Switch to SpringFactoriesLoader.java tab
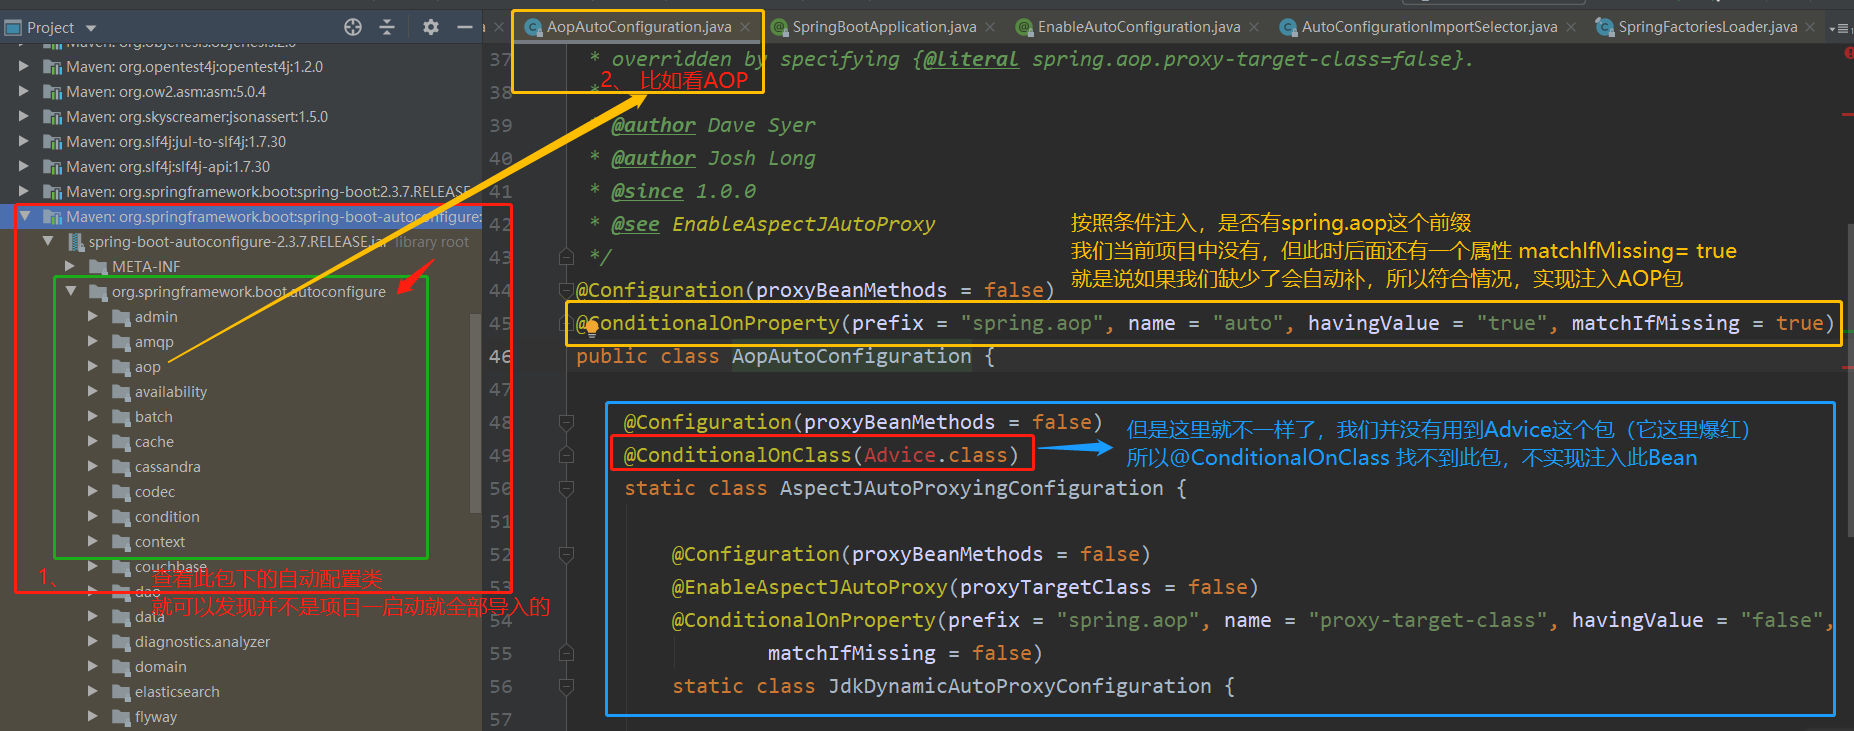This screenshot has height=731, width=1854. [1707, 27]
